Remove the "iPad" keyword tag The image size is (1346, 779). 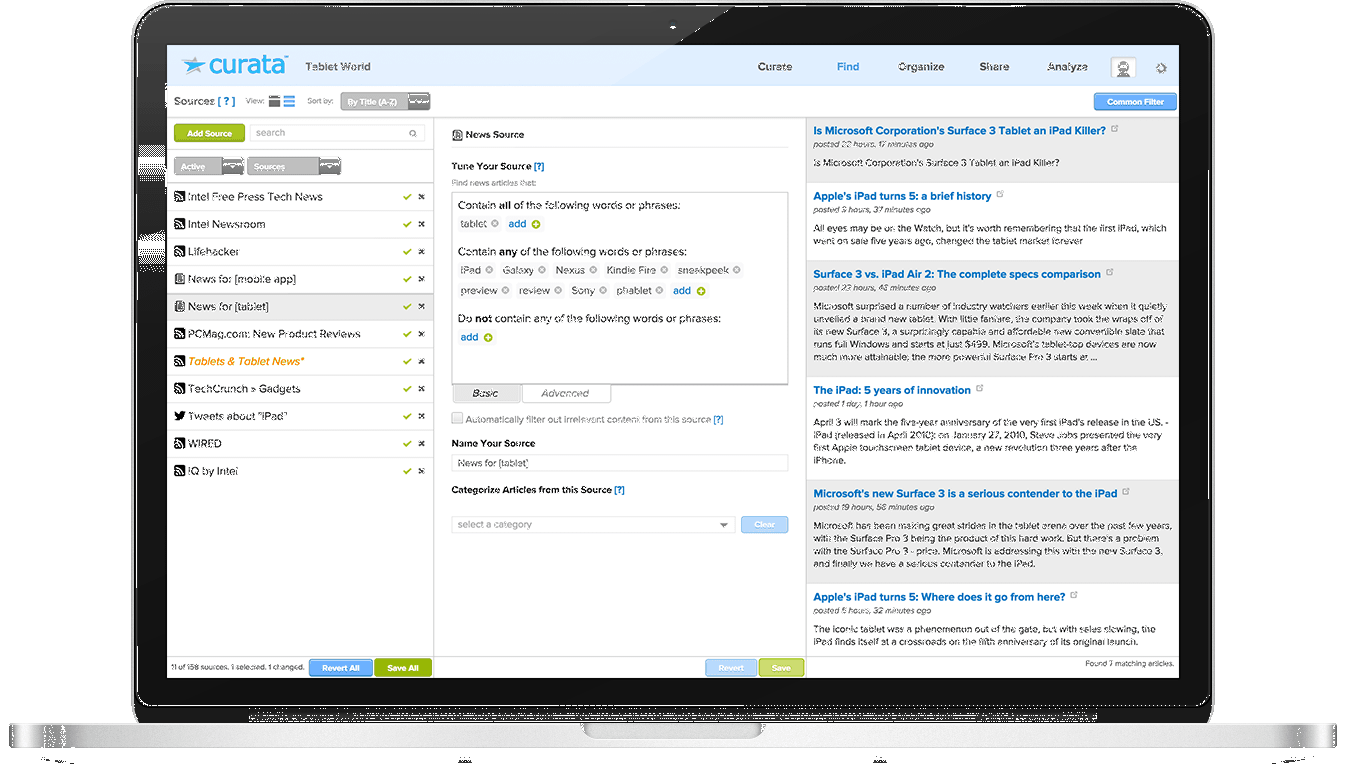tap(490, 270)
